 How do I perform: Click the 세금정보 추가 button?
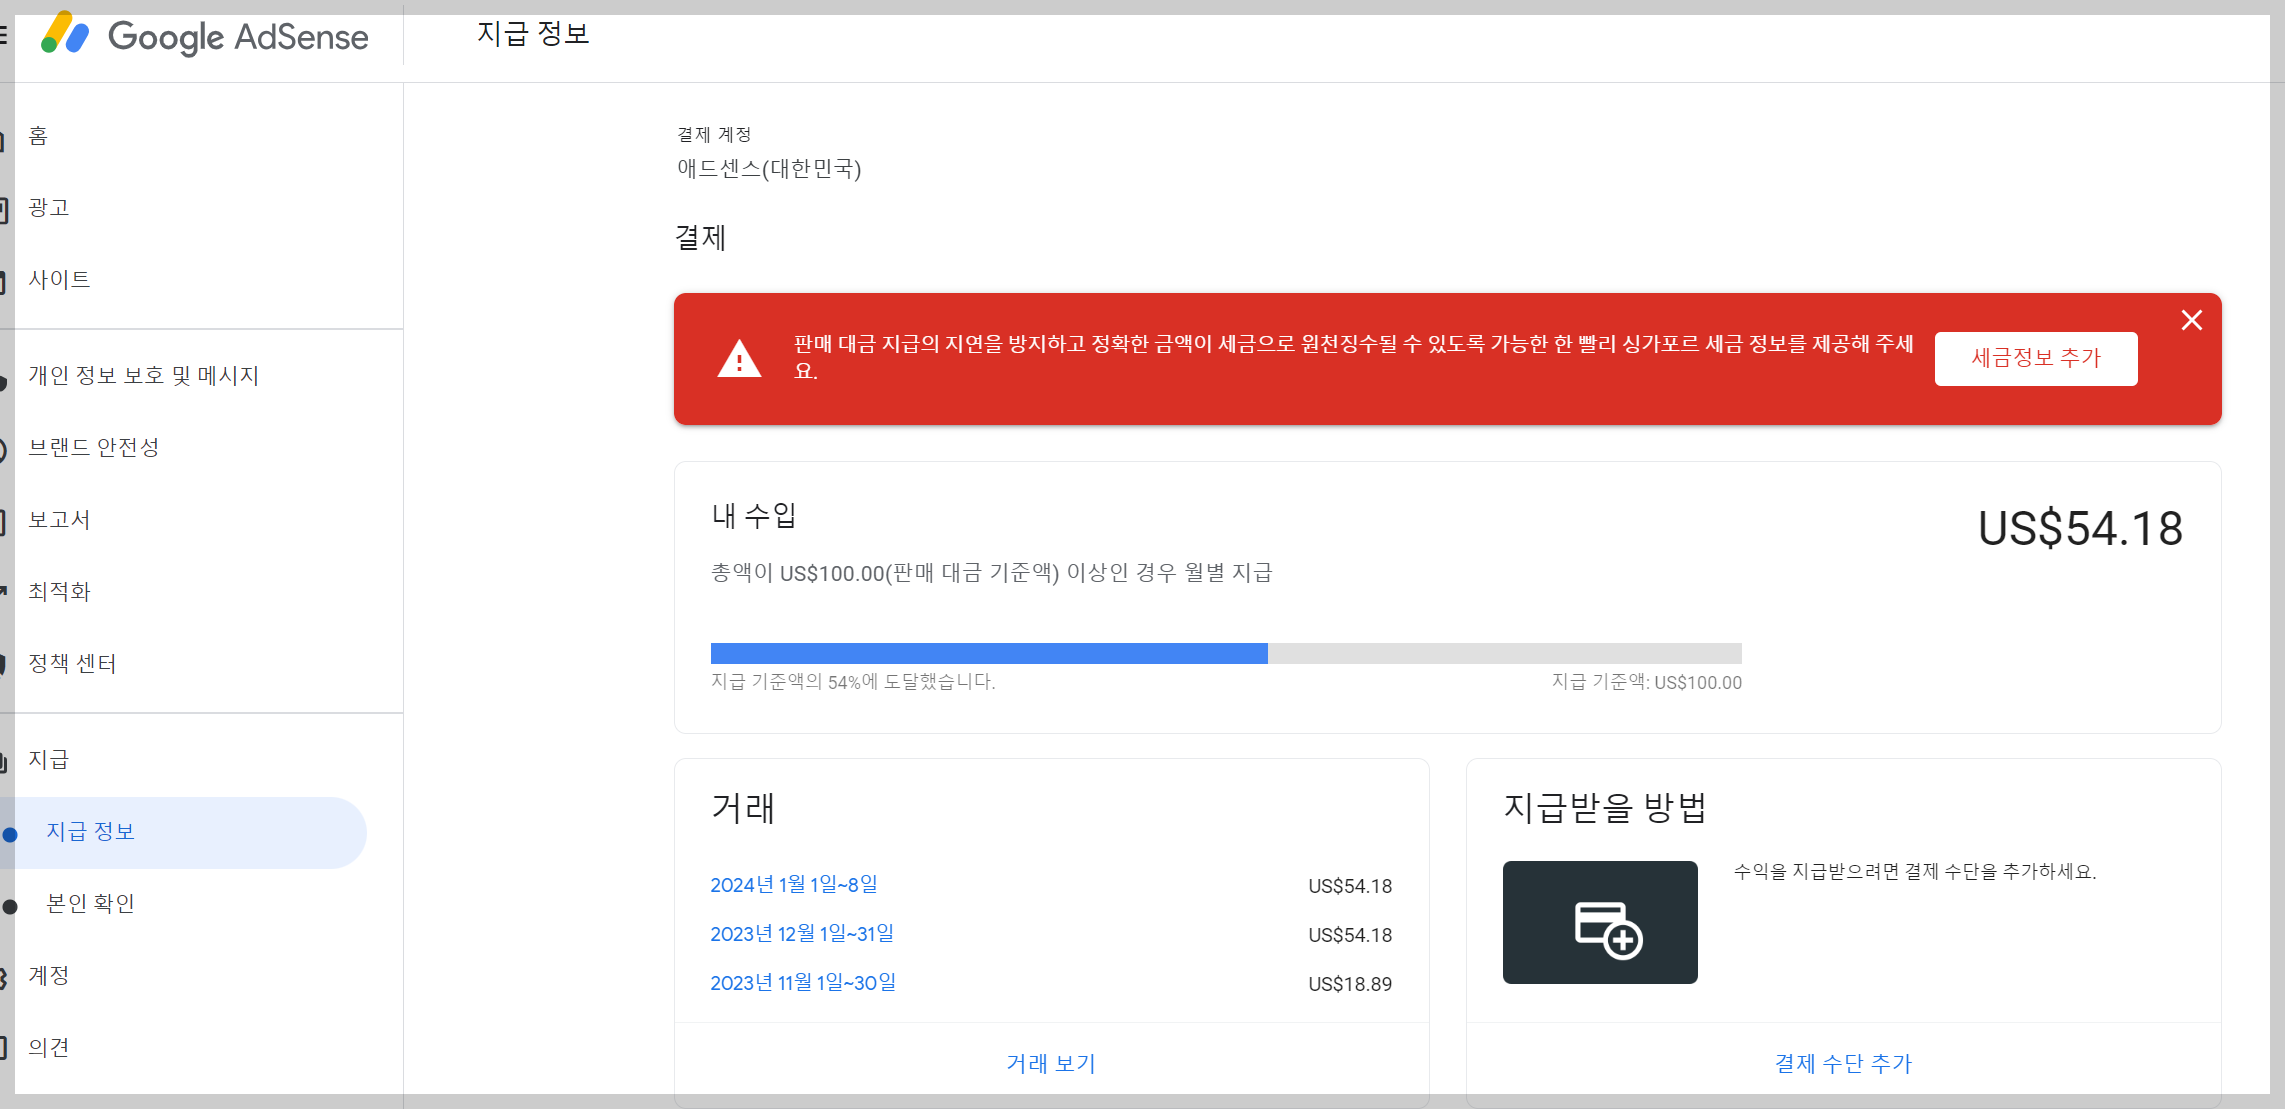(2035, 358)
